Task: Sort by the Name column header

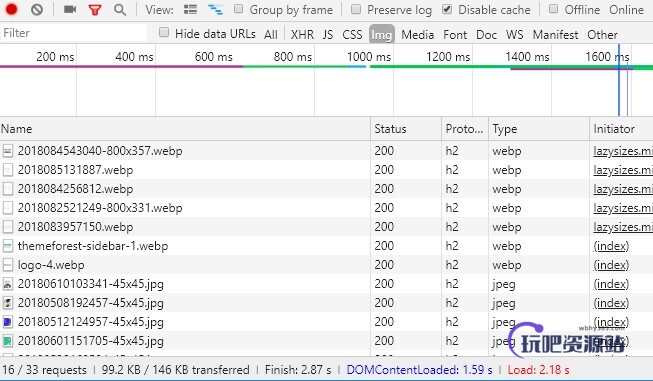Action: click(x=185, y=129)
